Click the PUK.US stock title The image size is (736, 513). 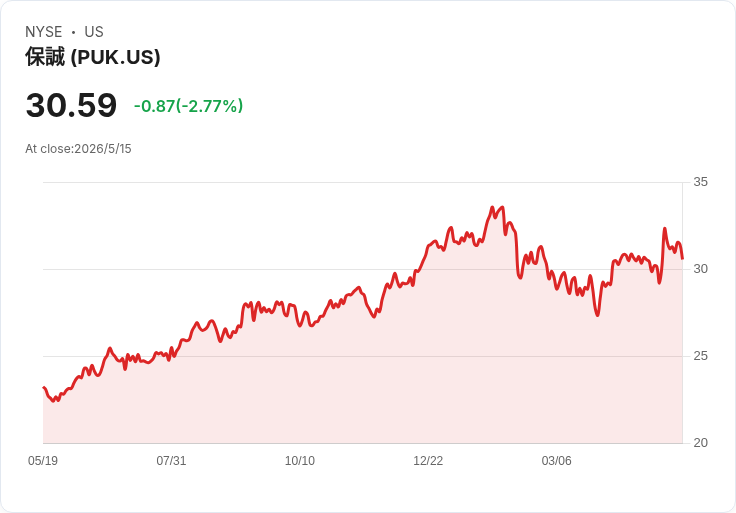92,57
